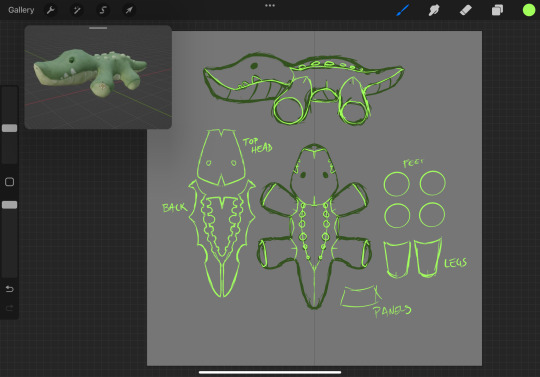Click the 3D crocodile reference image
Screen dimensions: 540x377
(90, 73)
